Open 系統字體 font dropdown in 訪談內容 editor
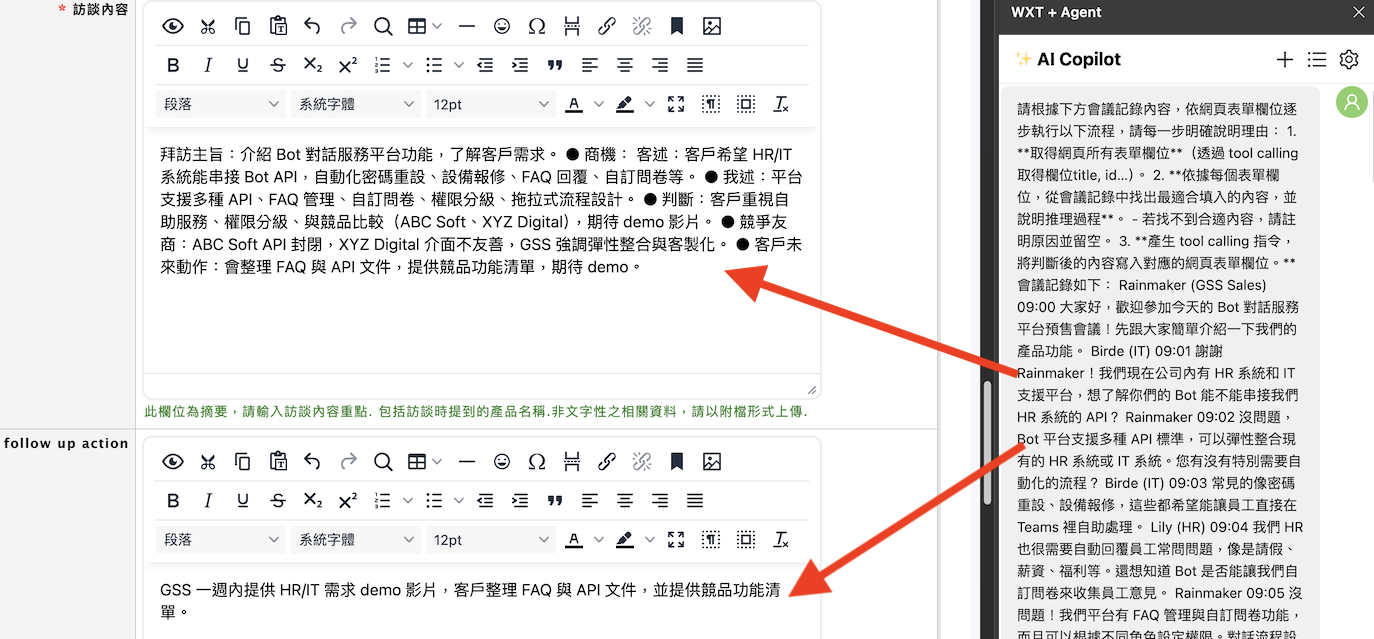The width and height of the screenshot is (1374, 639). (x=356, y=104)
